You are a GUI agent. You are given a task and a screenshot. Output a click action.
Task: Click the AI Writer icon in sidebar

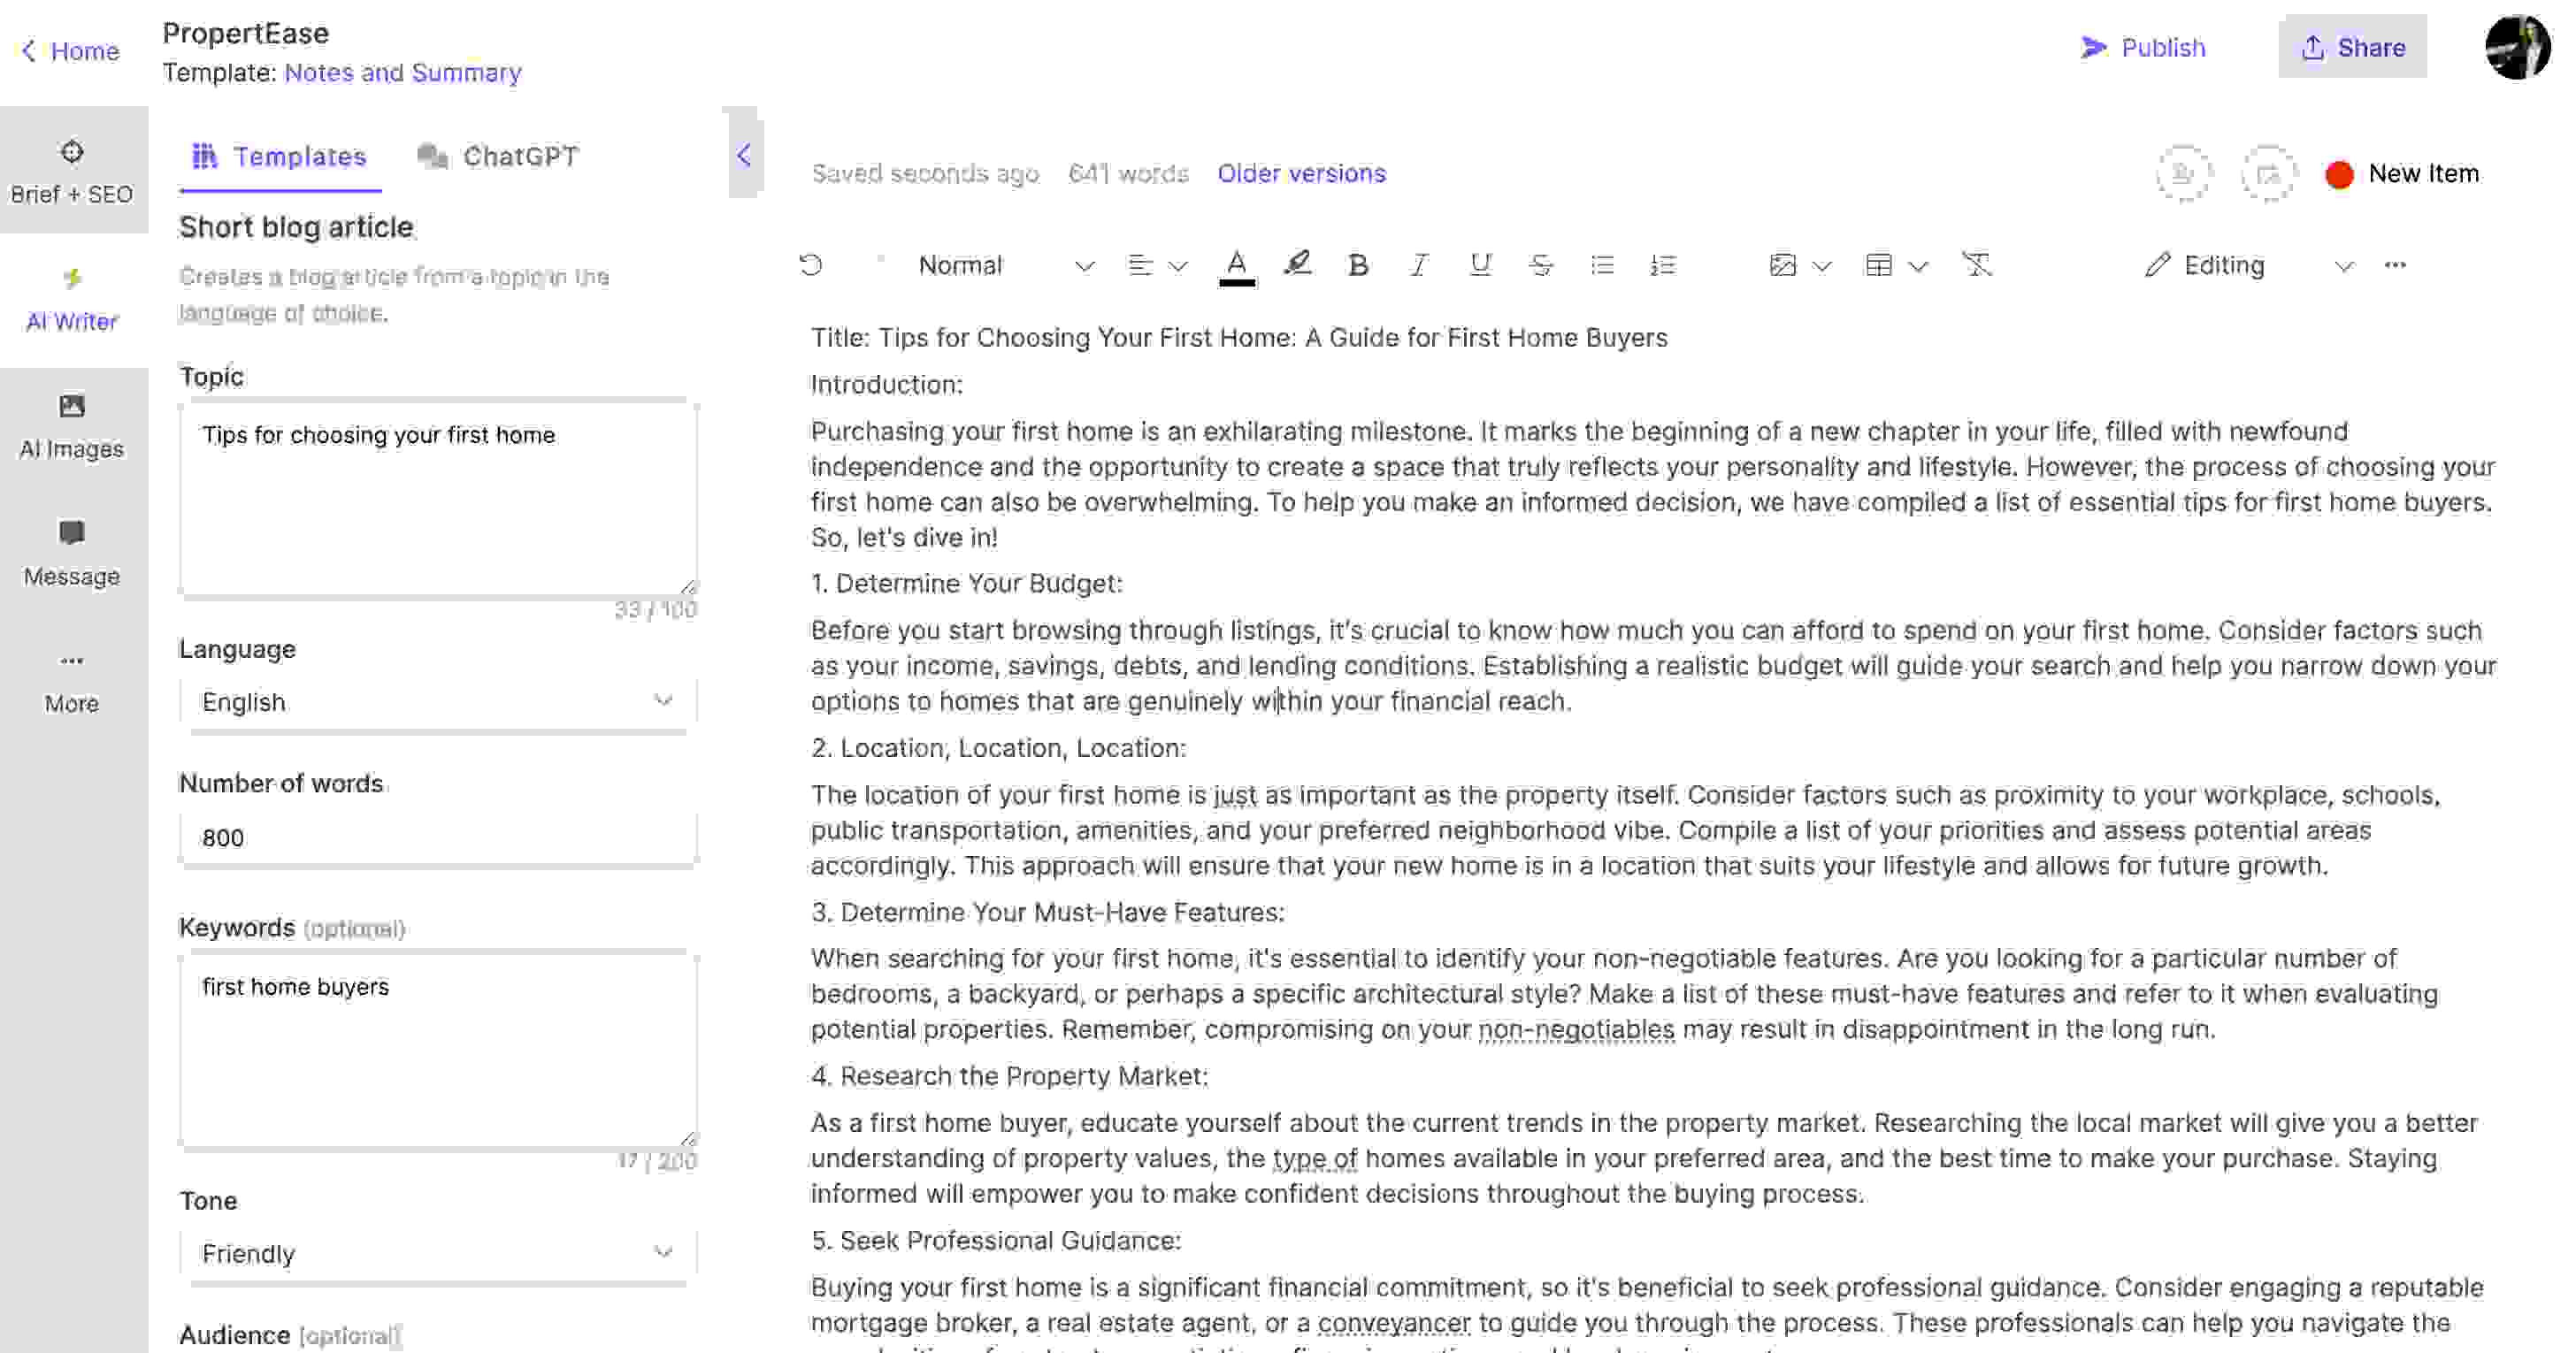pos(72,298)
